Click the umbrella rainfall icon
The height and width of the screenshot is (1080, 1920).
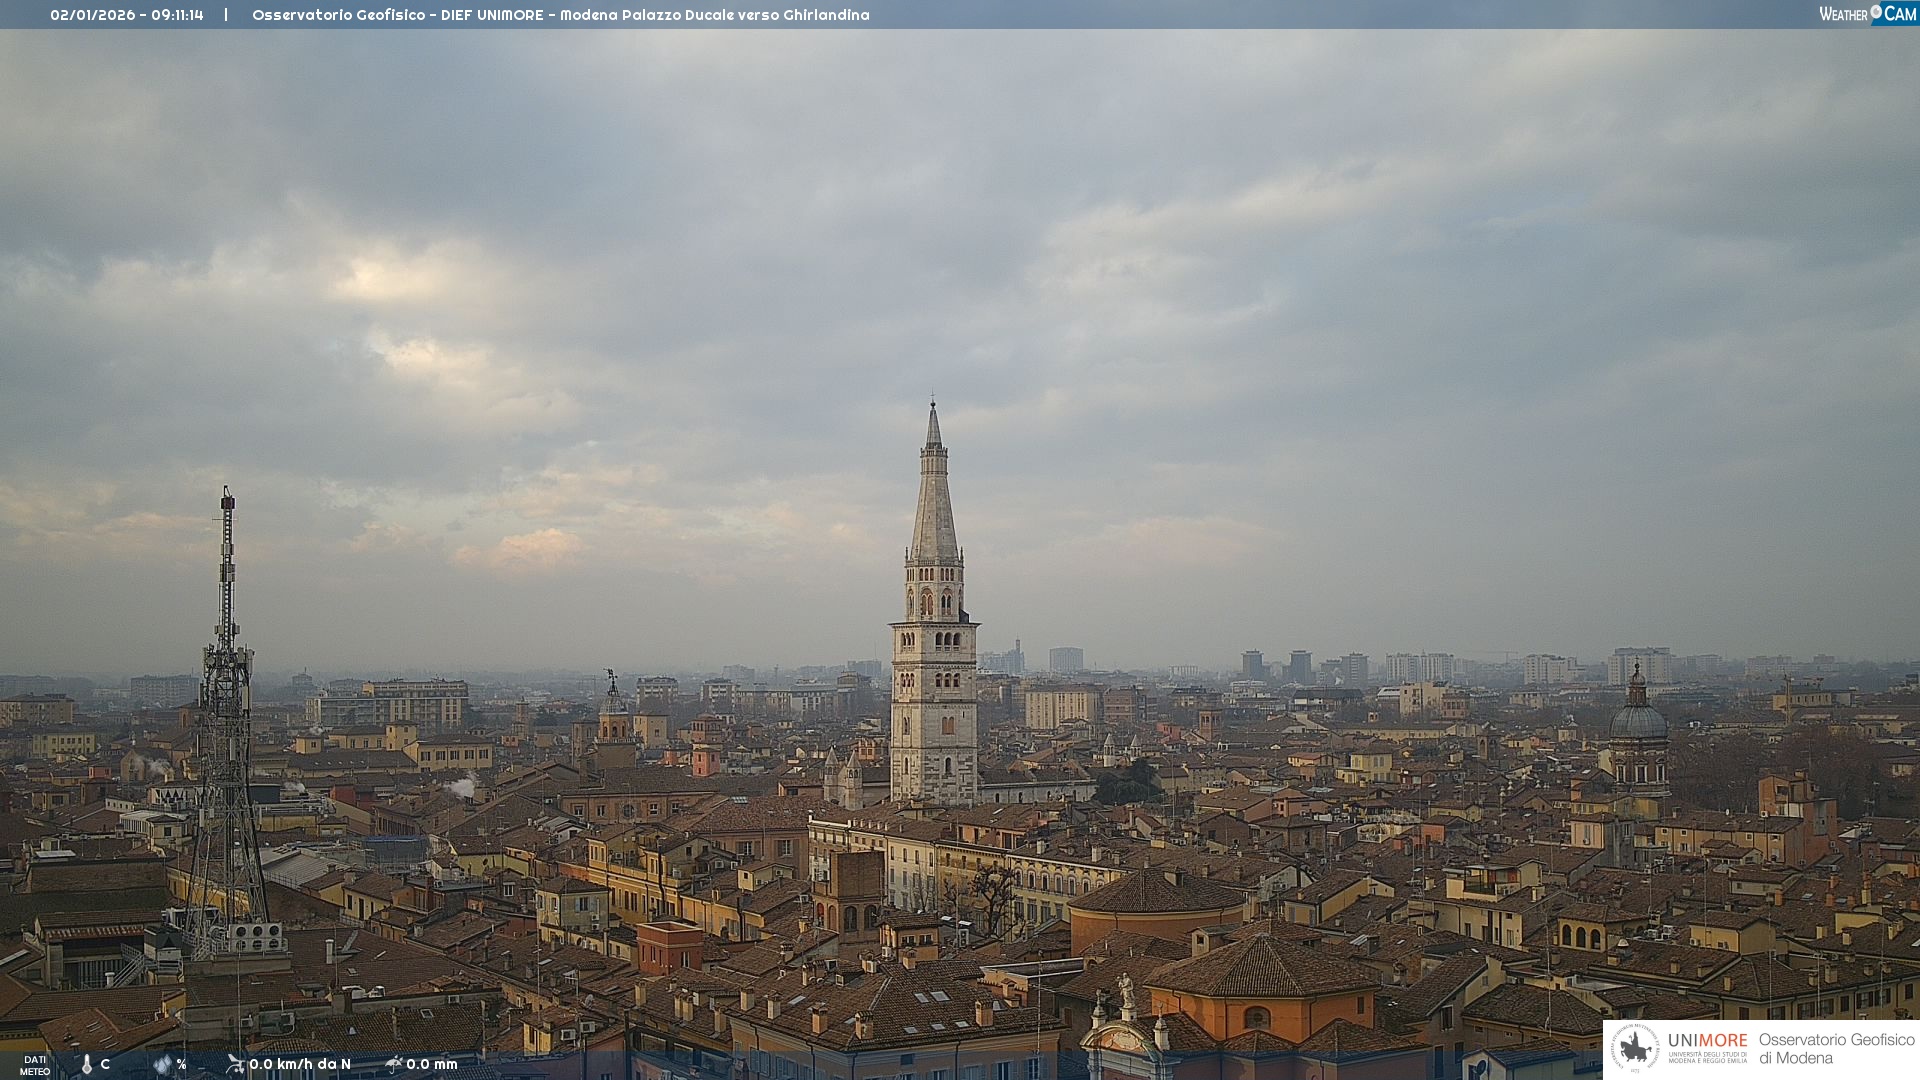(x=394, y=1064)
